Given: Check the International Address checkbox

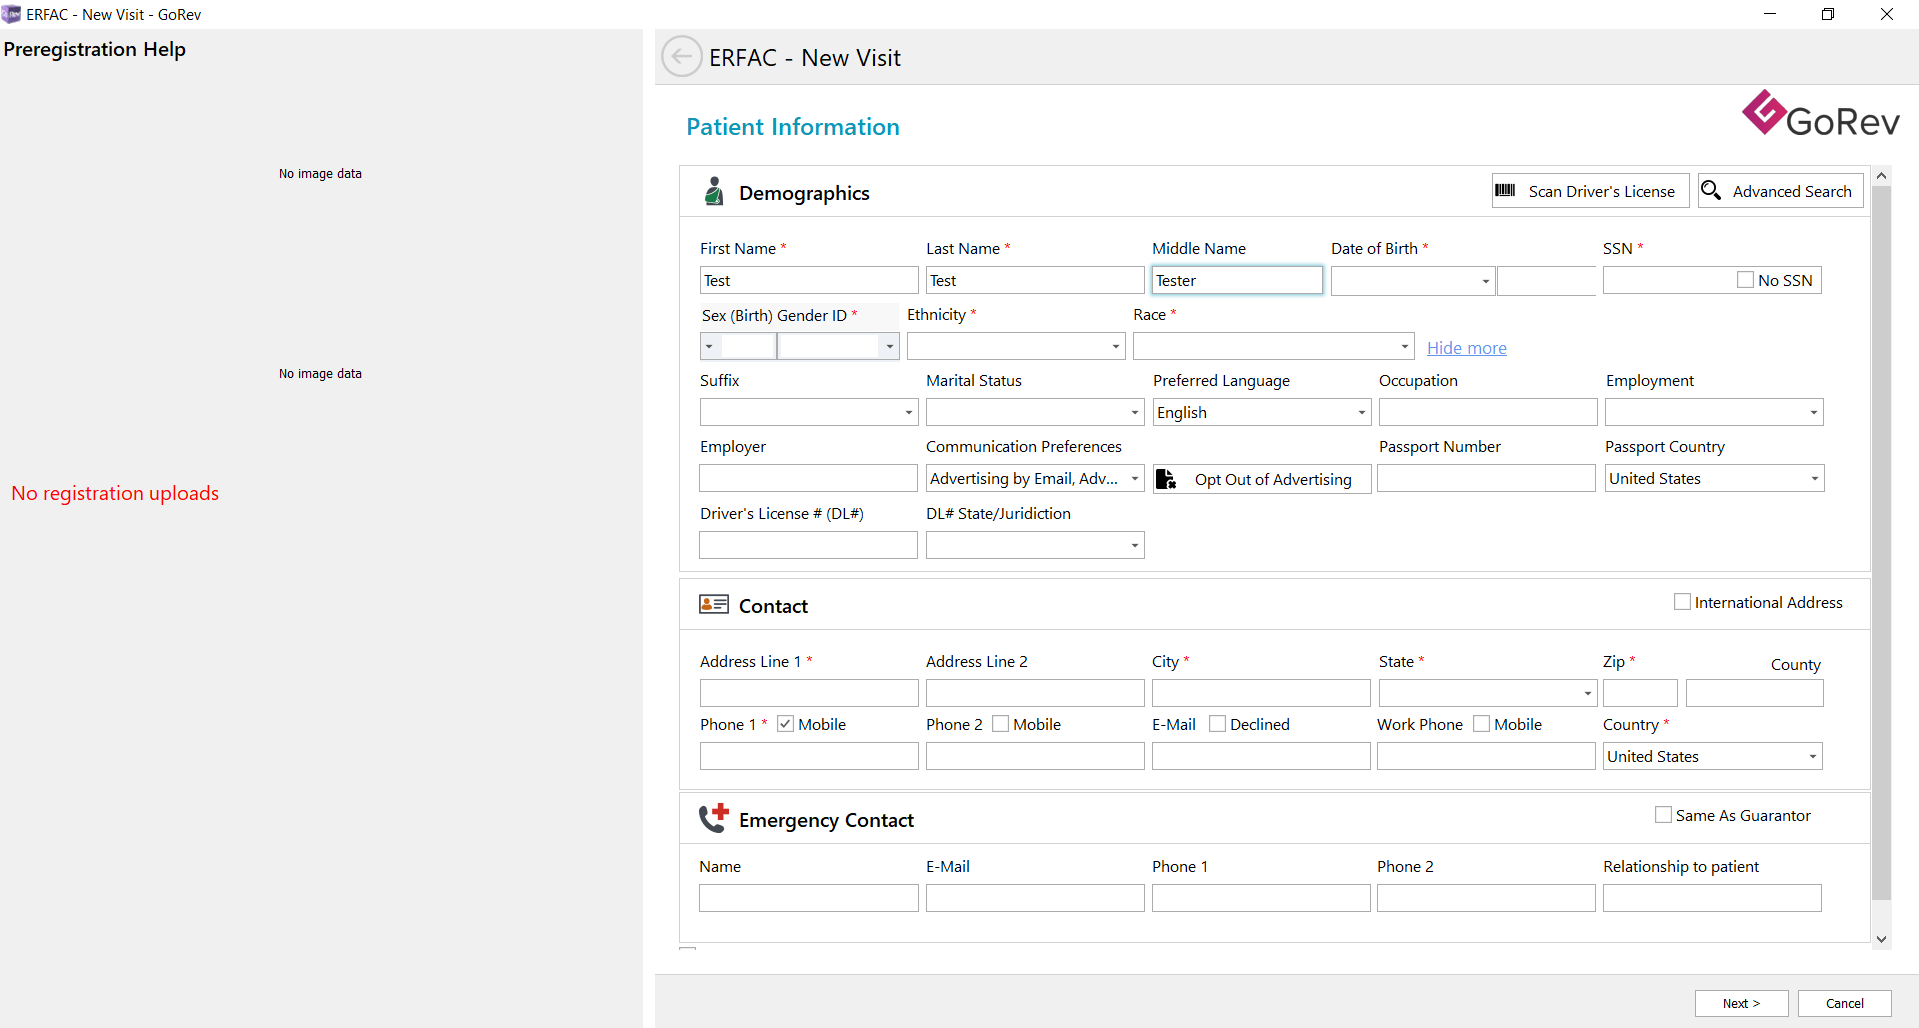Looking at the screenshot, I should (1683, 601).
